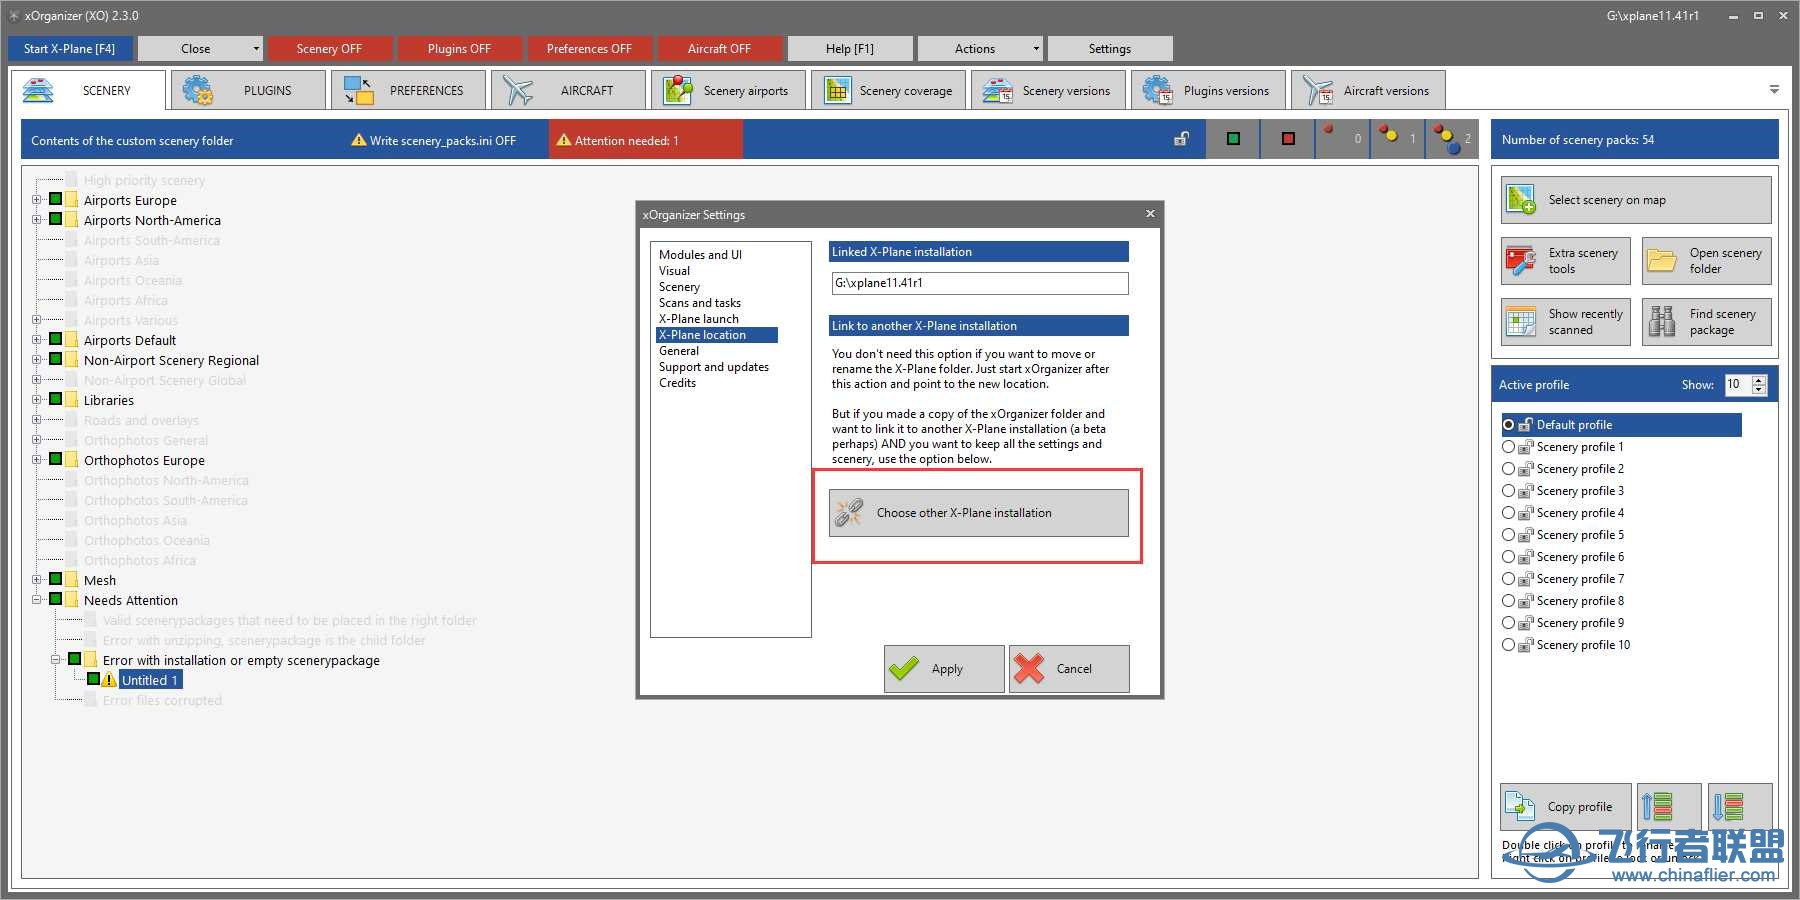Click Open scenery folder button

click(x=1707, y=261)
